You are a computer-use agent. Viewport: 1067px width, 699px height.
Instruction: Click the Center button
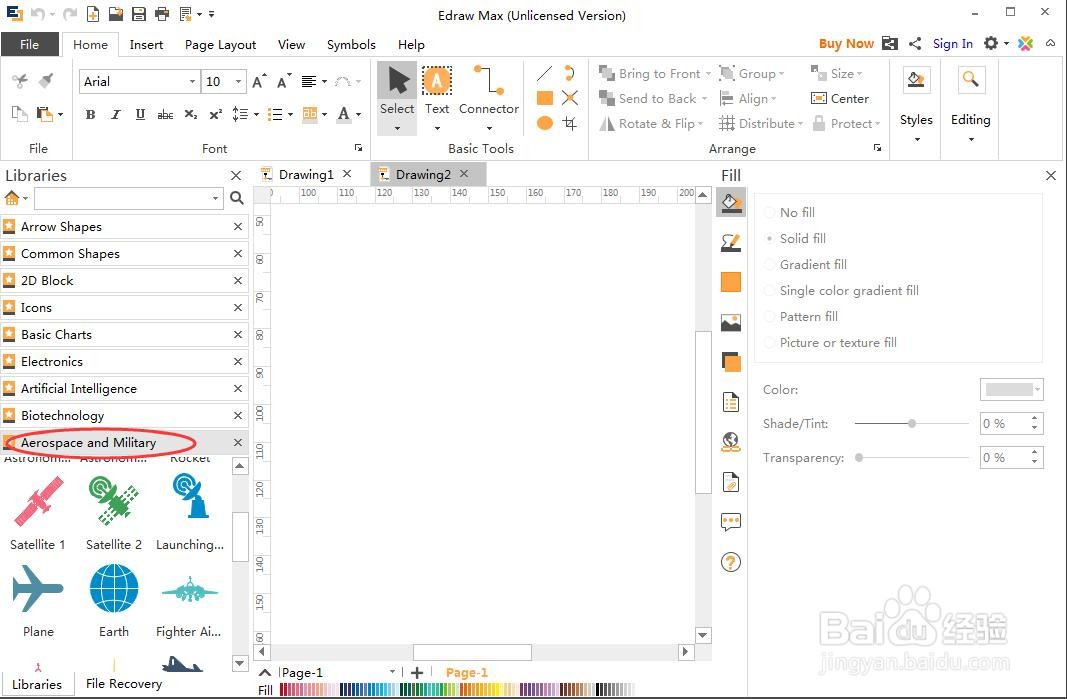(840, 99)
